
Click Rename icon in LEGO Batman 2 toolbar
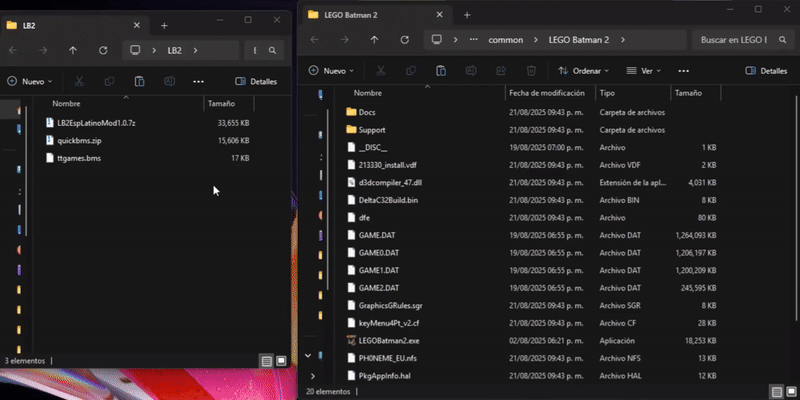click(x=471, y=71)
